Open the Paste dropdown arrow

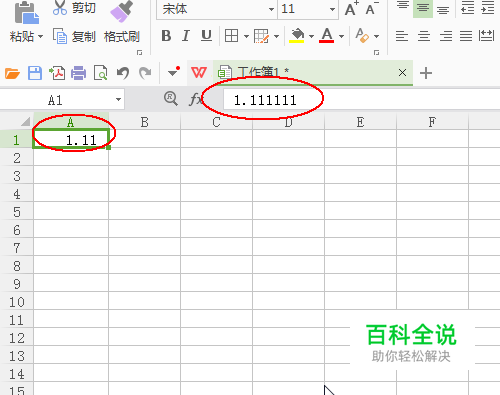click(41, 36)
